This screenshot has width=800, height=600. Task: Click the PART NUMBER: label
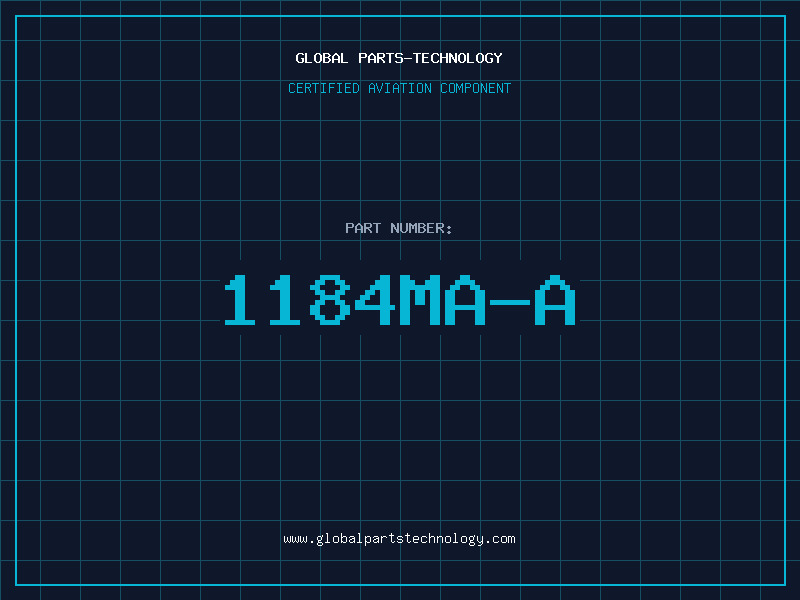point(398,228)
